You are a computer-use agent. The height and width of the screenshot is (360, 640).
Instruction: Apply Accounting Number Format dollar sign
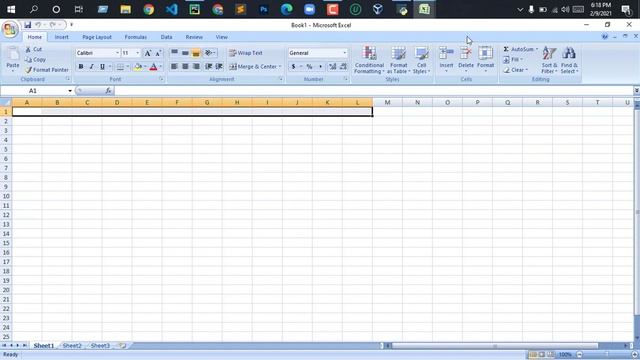click(x=293, y=67)
